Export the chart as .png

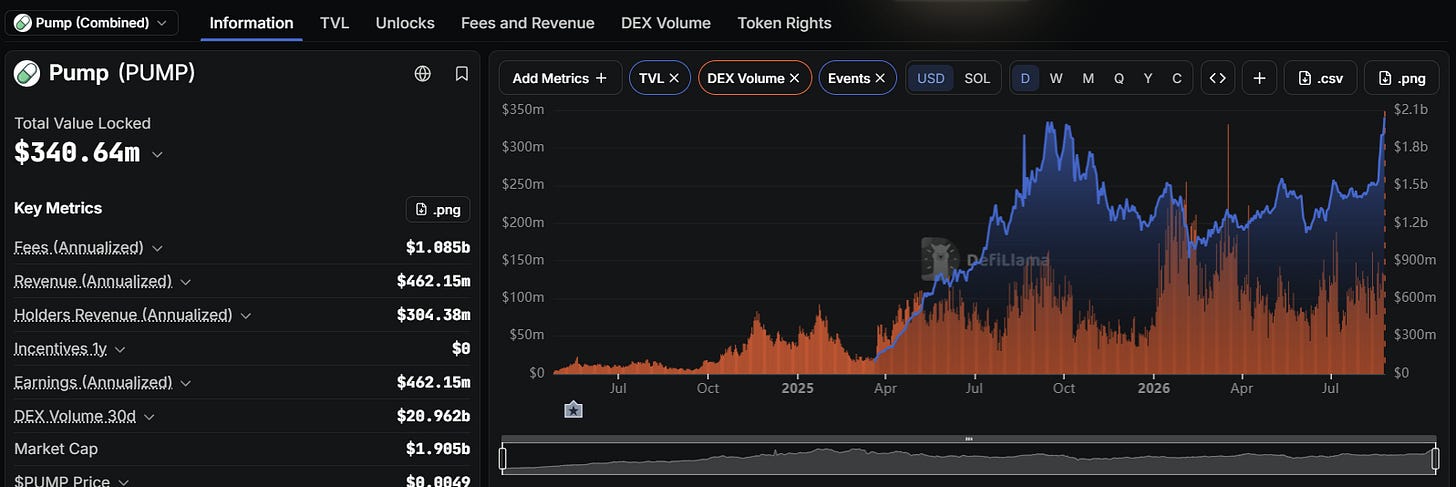(1401, 78)
